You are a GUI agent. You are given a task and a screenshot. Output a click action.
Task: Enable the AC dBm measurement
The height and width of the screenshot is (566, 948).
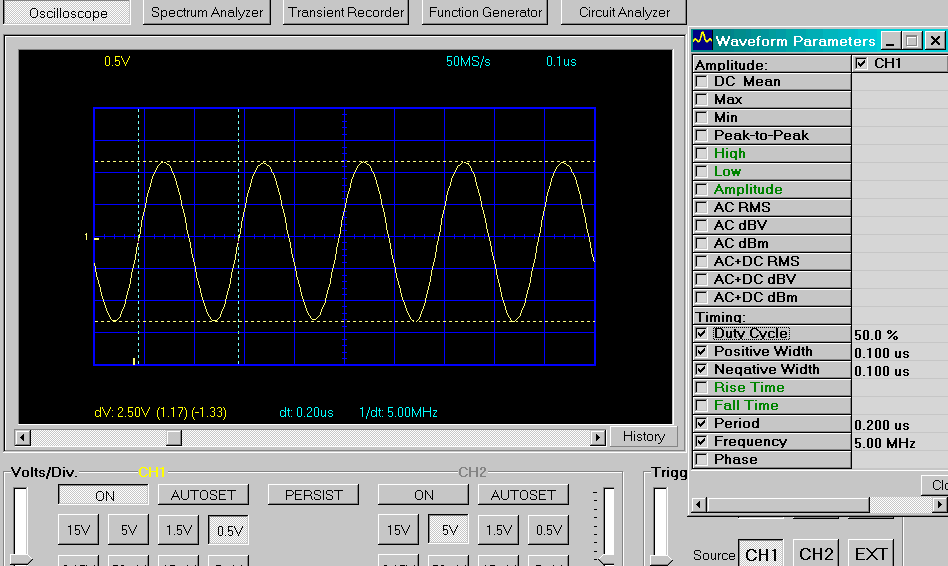click(x=701, y=244)
